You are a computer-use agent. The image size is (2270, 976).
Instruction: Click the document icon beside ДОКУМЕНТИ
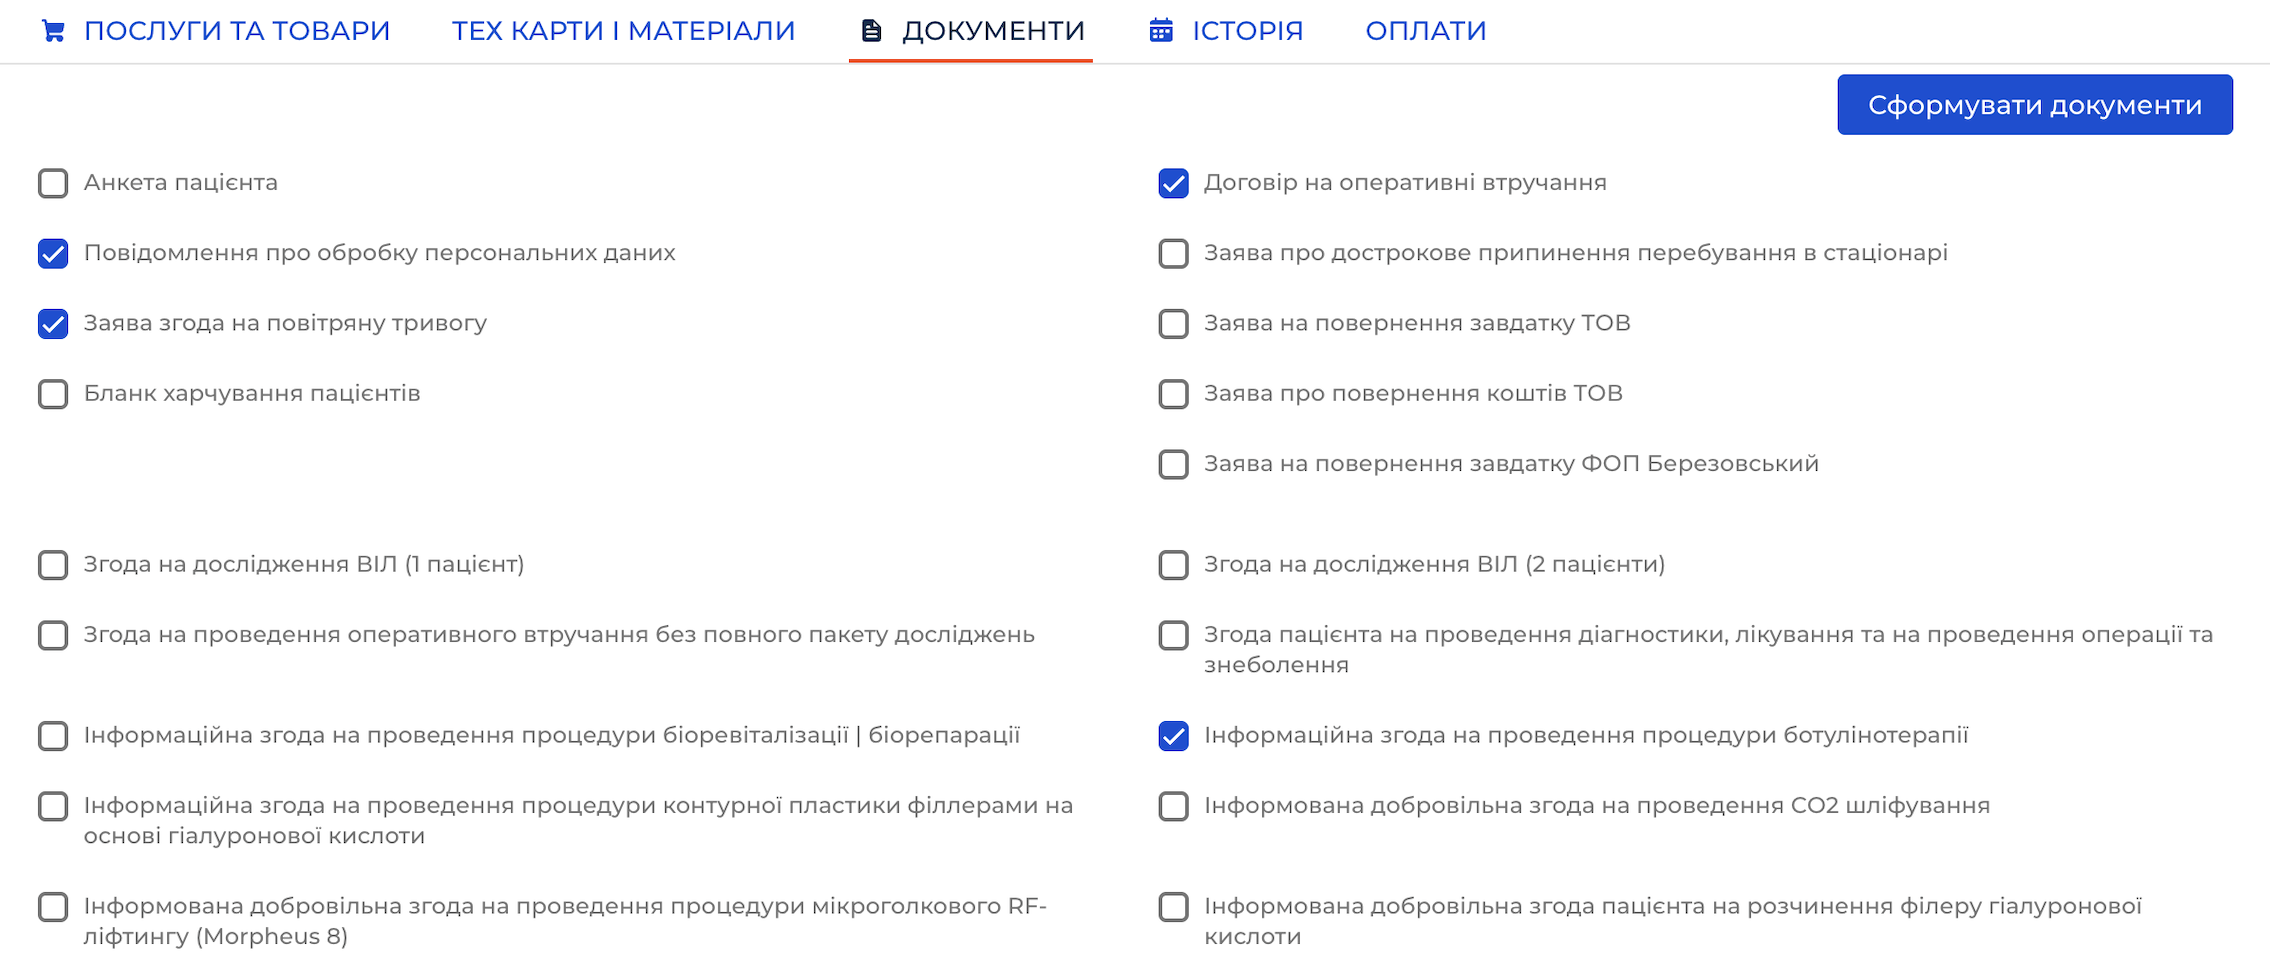click(872, 31)
